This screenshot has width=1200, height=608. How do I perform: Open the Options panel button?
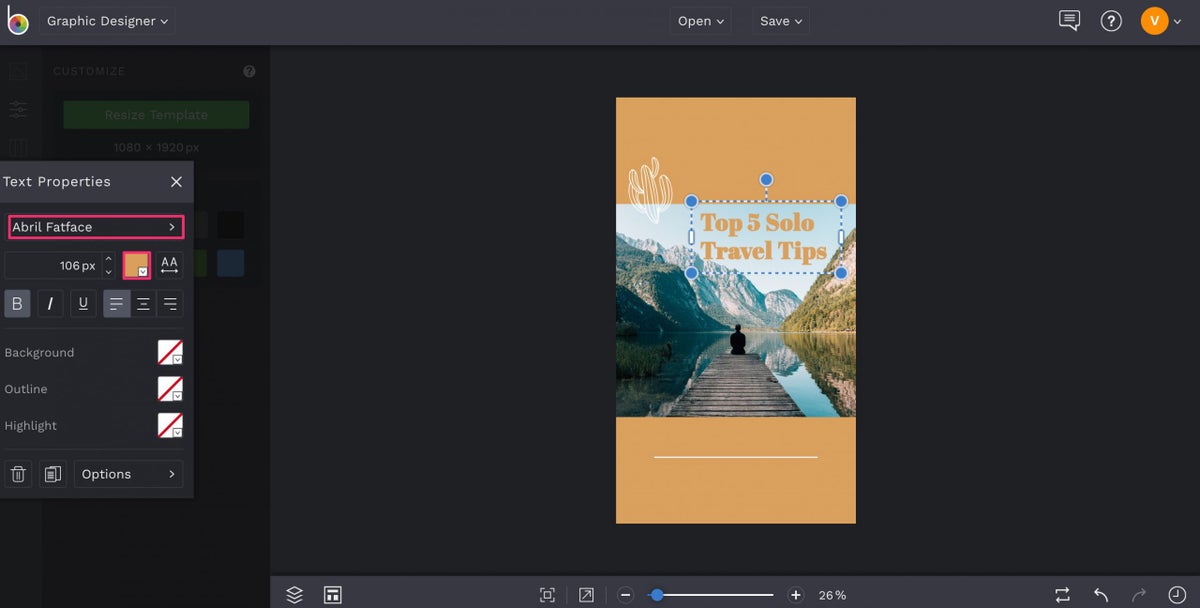(128, 473)
